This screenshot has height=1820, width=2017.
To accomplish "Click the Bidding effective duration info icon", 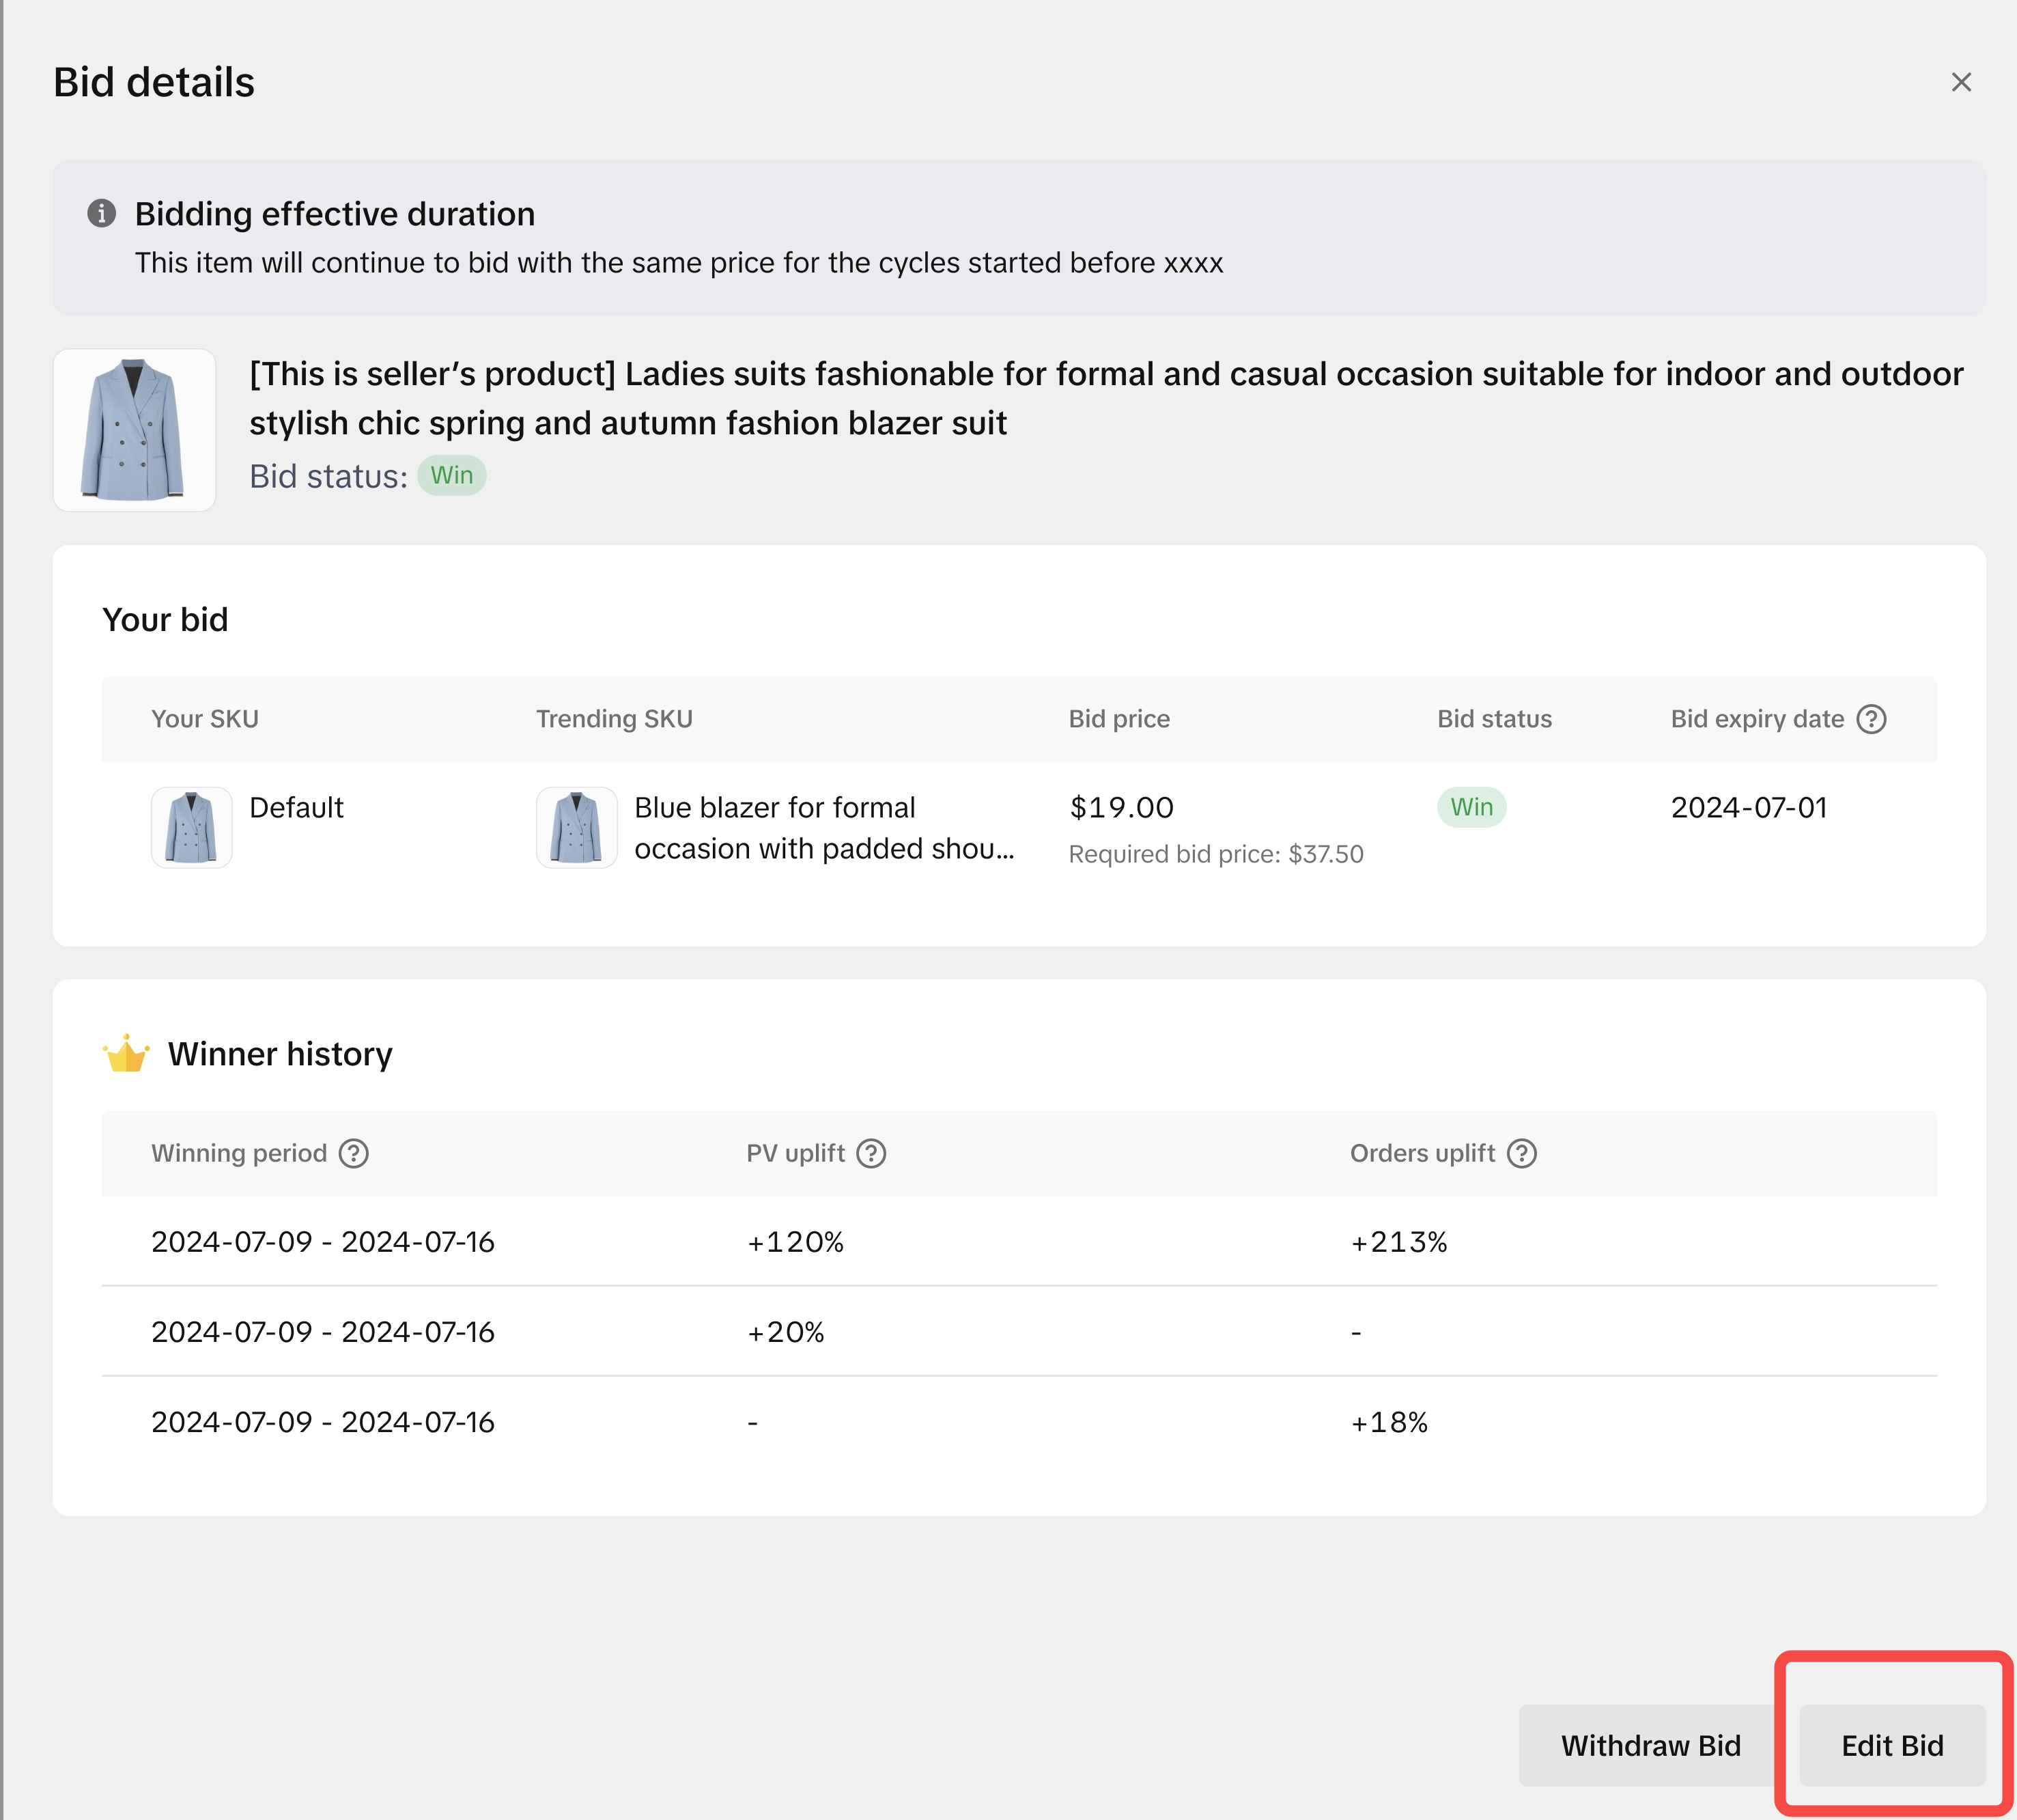I will coord(101,213).
